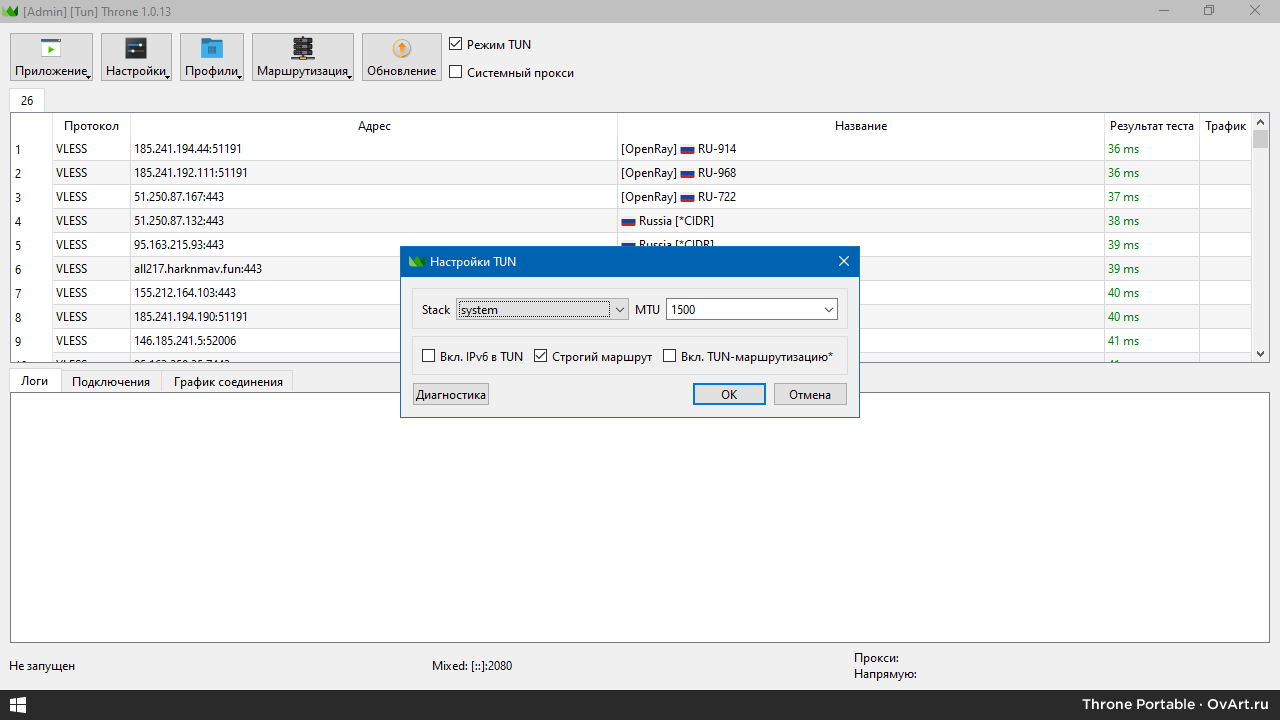
Task: Close the Настройки TUN dialog
Action: click(843, 262)
